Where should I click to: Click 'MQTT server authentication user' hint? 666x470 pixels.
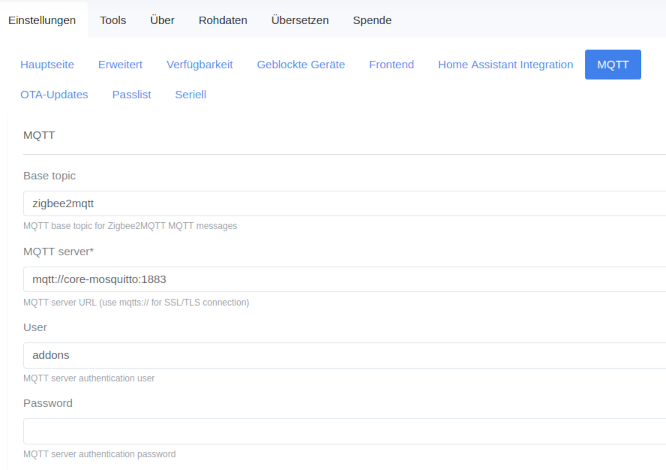(x=89, y=378)
